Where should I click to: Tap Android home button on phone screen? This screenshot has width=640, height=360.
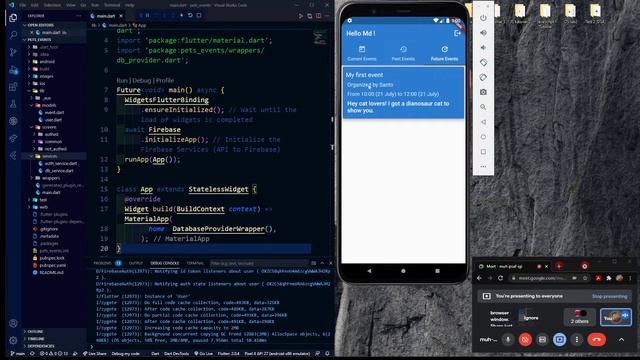403,271
